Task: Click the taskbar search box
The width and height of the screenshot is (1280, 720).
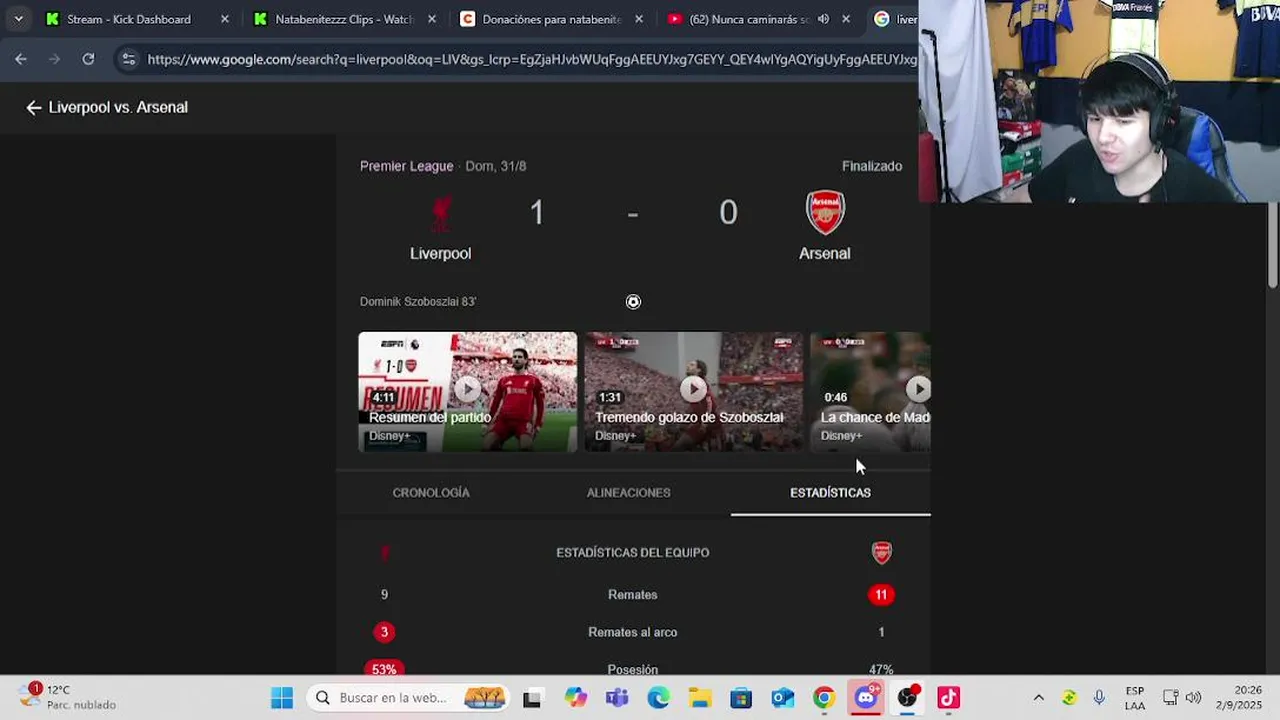Action: [x=408, y=698]
